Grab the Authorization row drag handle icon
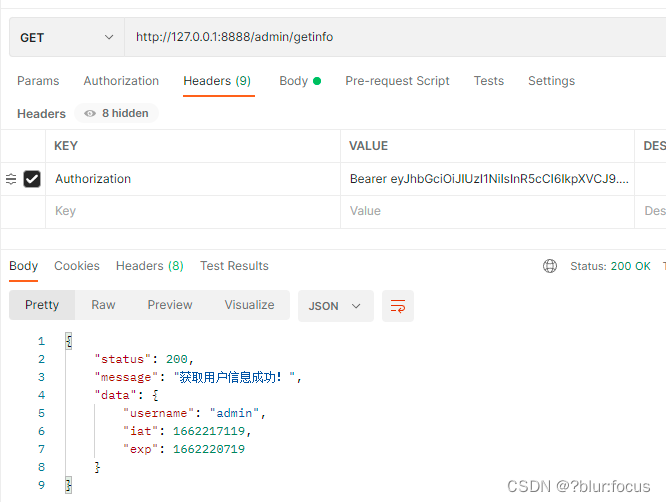This screenshot has width=666, height=502. pyautogui.click(x=11, y=179)
